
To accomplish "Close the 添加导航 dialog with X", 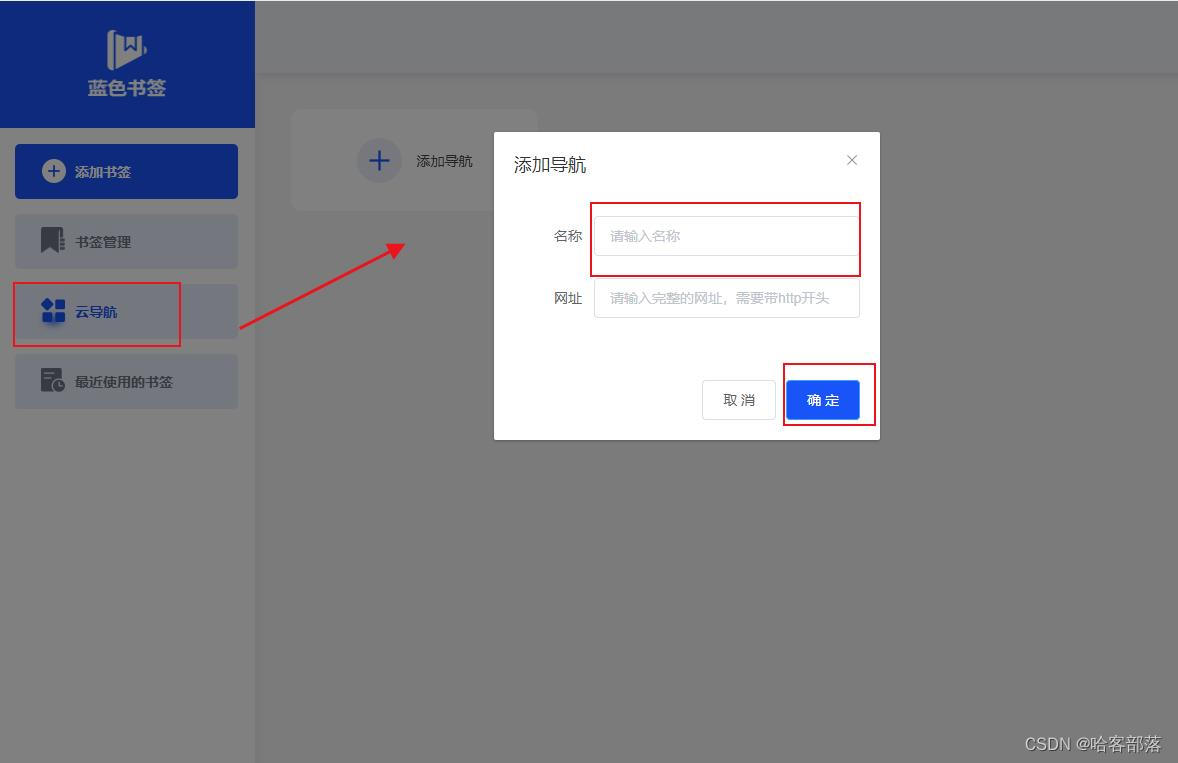I will pyautogui.click(x=852, y=160).
